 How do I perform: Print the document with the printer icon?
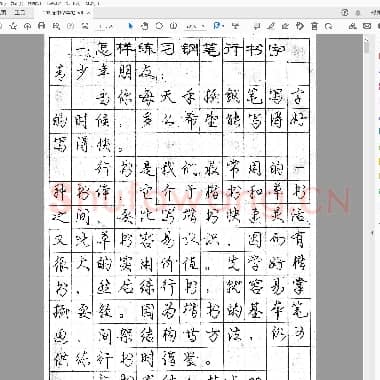(42, 26)
